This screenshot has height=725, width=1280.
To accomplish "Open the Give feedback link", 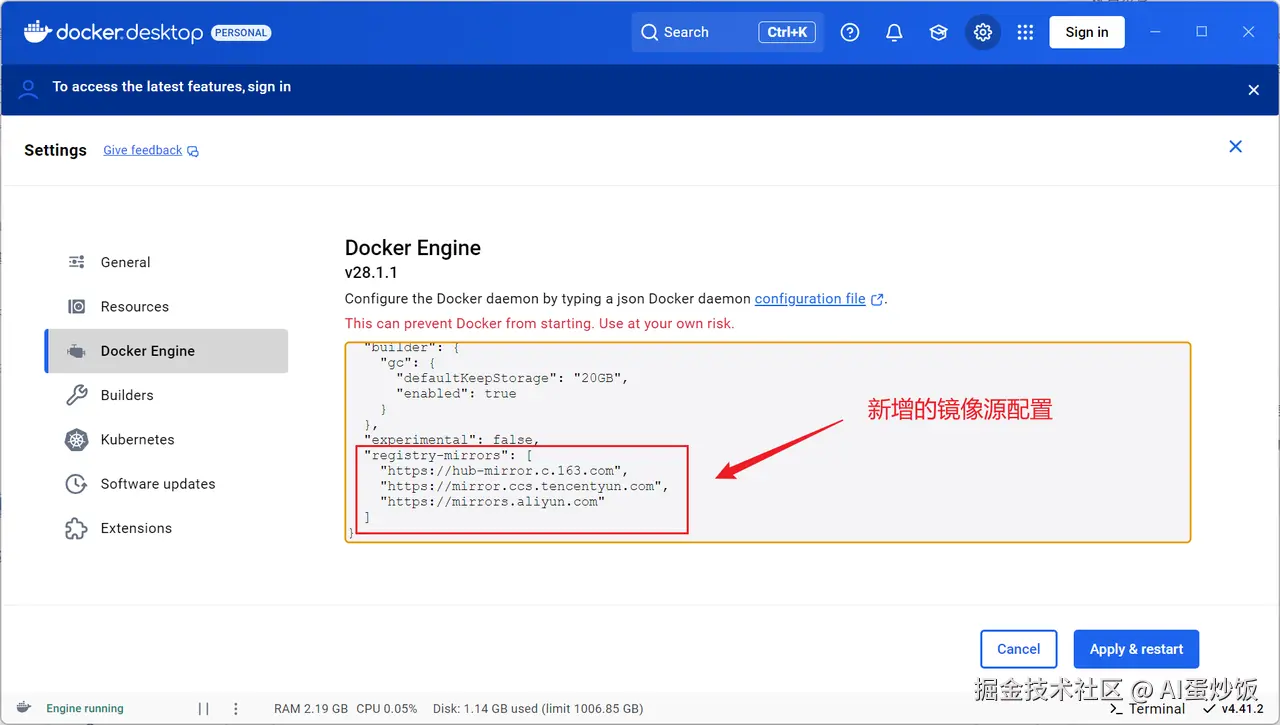I will coord(151,150).
